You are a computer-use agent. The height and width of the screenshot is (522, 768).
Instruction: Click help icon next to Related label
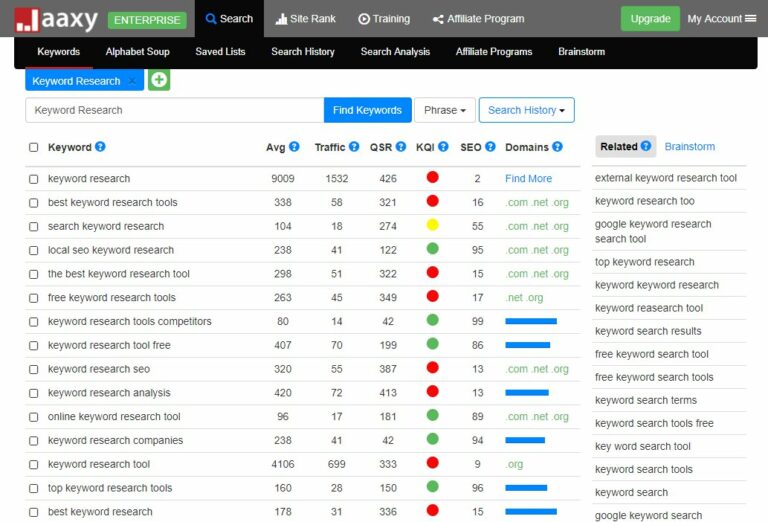coord(646,146)
